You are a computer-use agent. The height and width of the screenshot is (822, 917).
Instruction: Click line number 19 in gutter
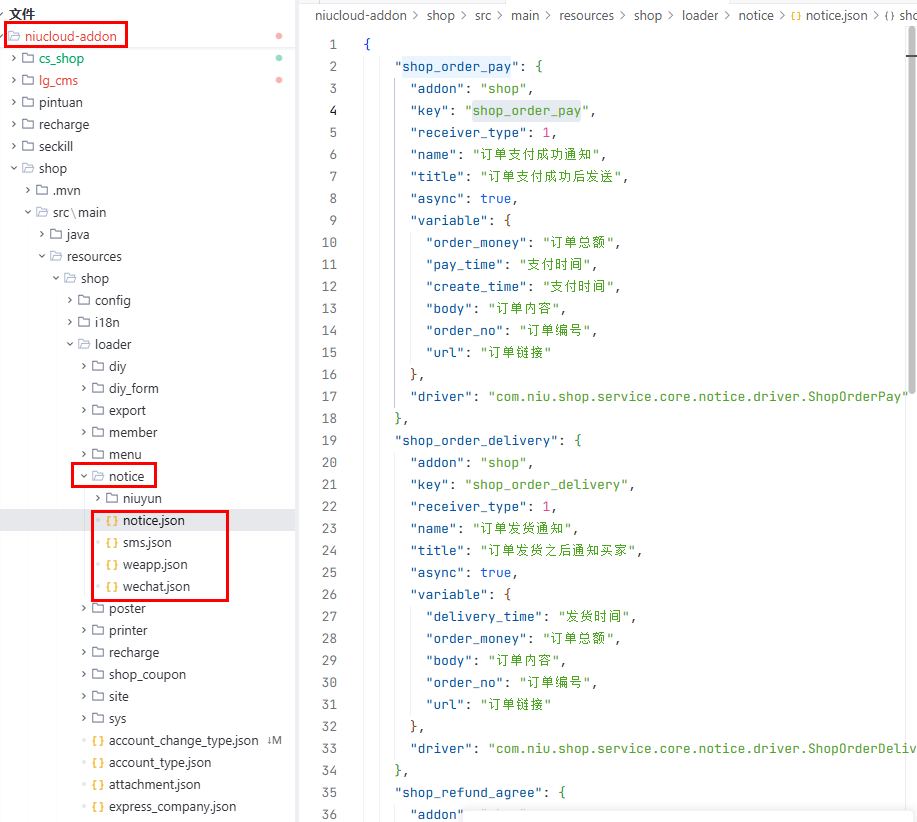tap(329, 441)
